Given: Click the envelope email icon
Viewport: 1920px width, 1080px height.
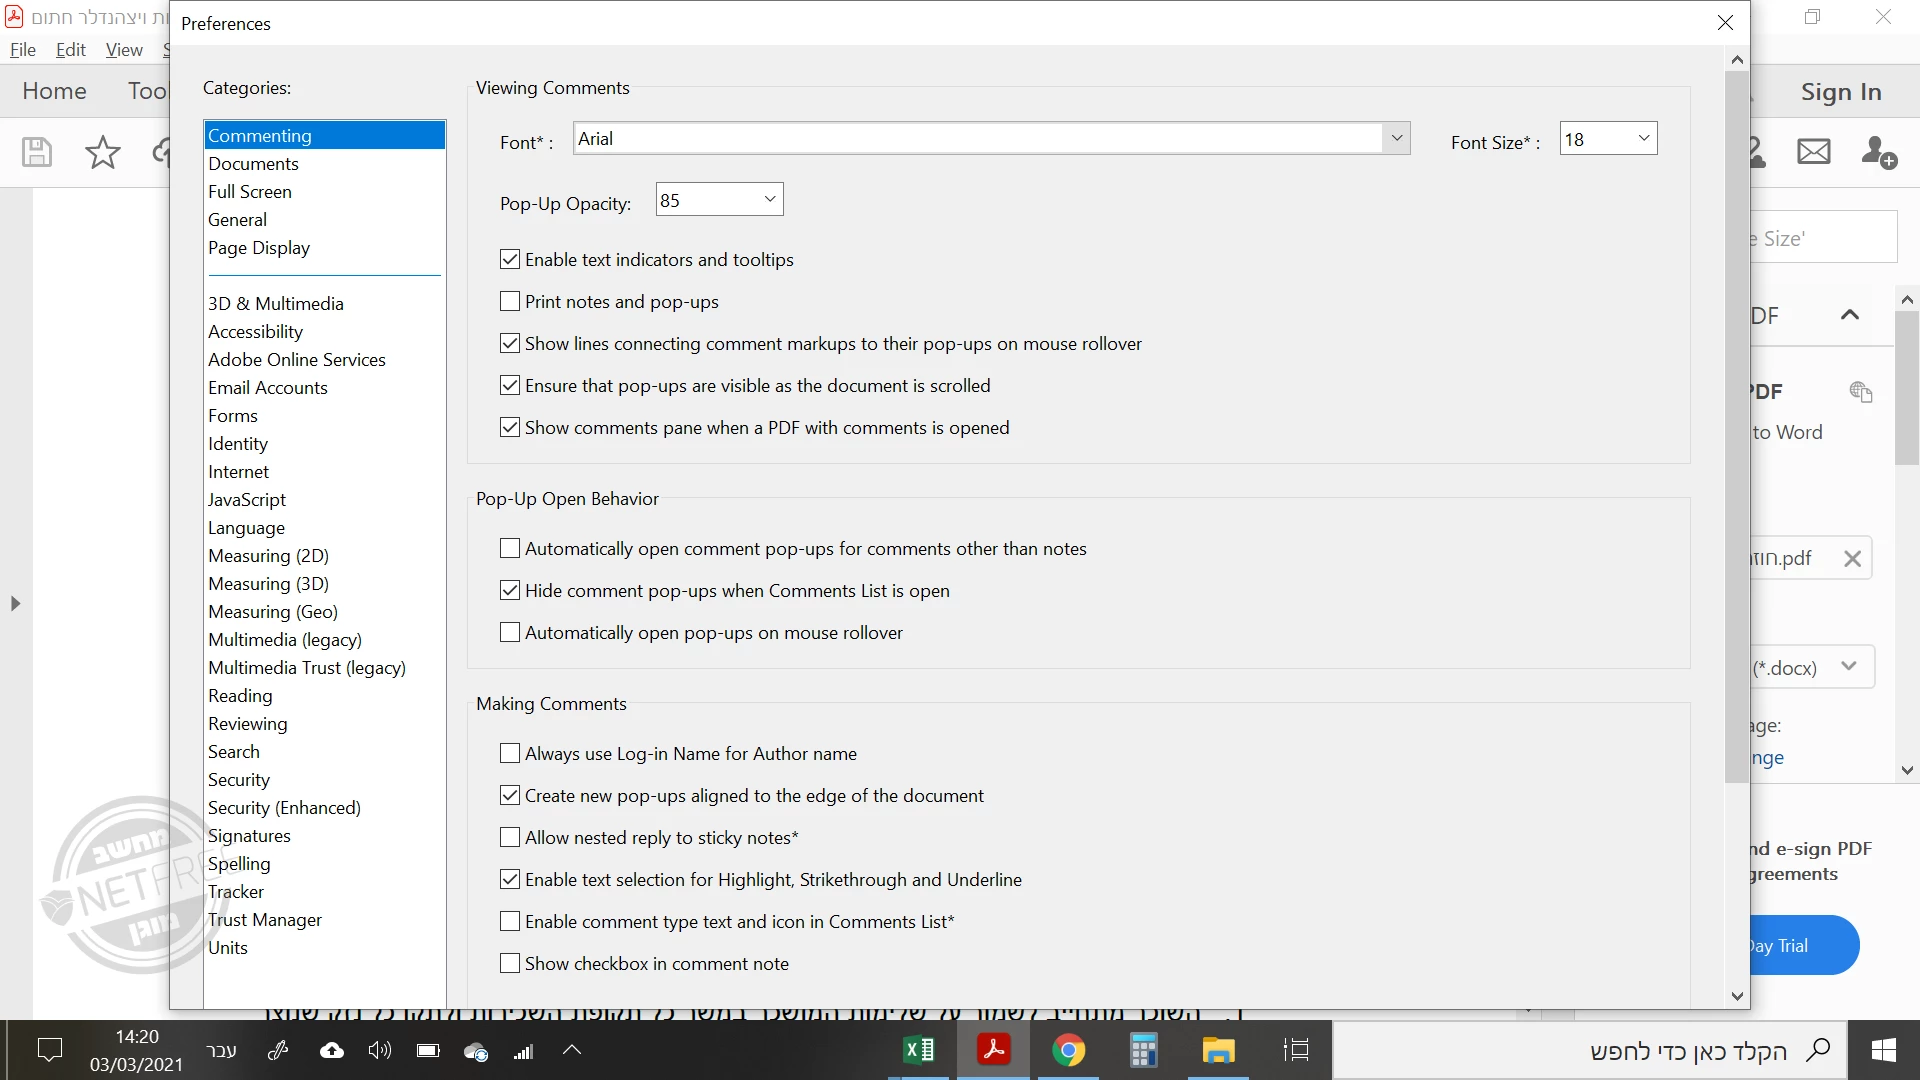Looking at the screenshot, I should point(1813,152).
